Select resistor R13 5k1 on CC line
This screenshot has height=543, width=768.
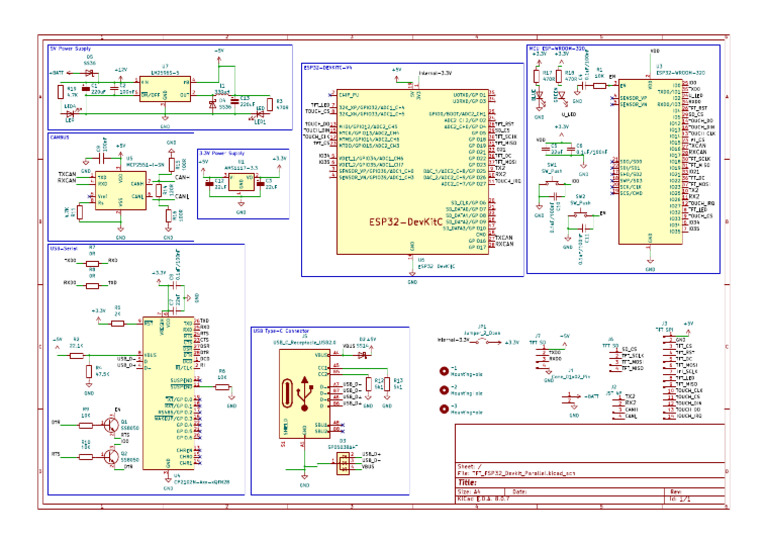point(387,383)
